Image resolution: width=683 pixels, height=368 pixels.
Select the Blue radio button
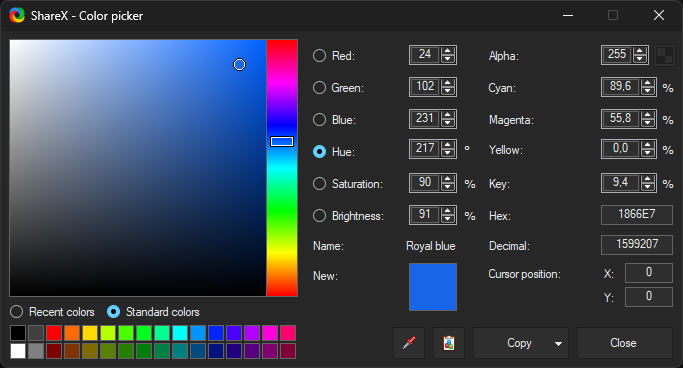point(319,119)
